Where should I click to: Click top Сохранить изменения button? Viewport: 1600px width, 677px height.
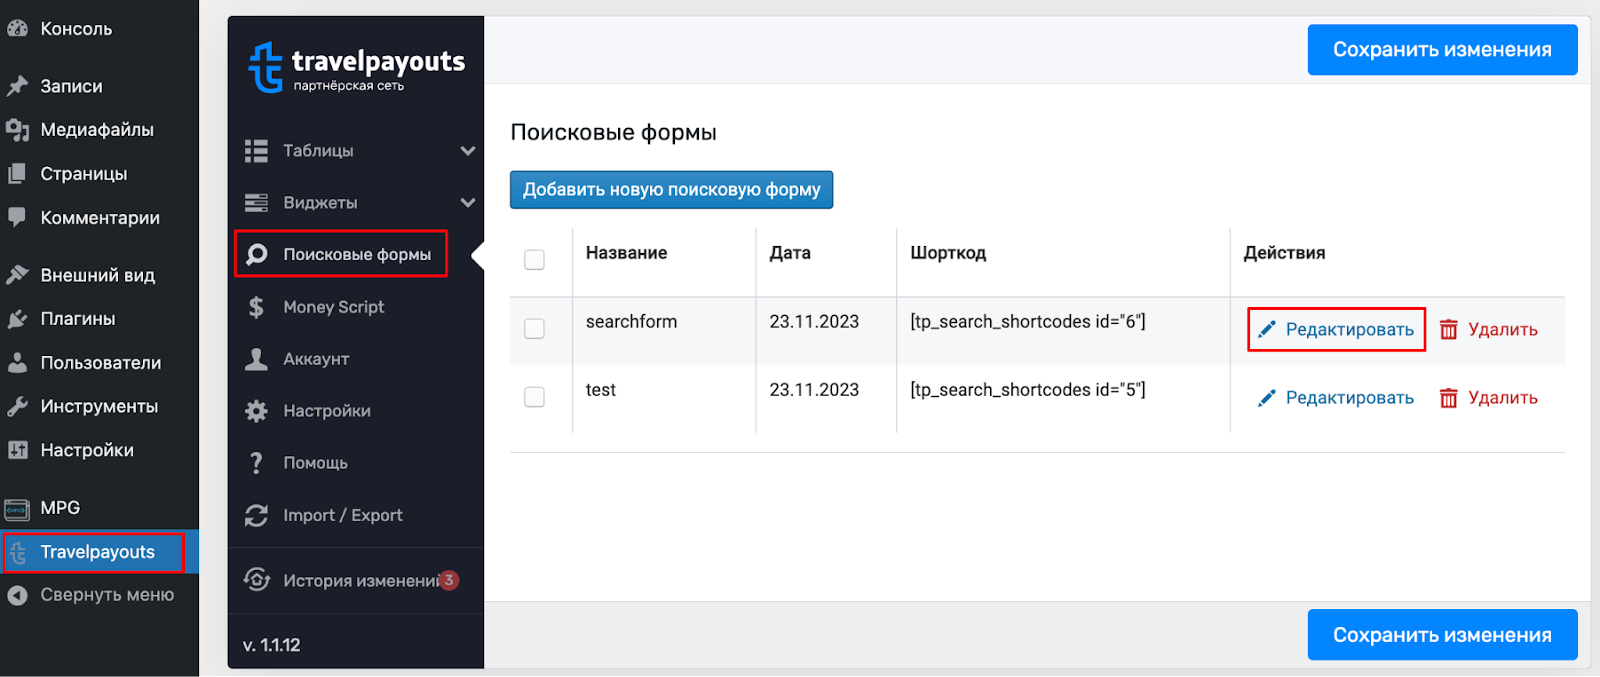pyautogui.click(x=1442, y=50)
